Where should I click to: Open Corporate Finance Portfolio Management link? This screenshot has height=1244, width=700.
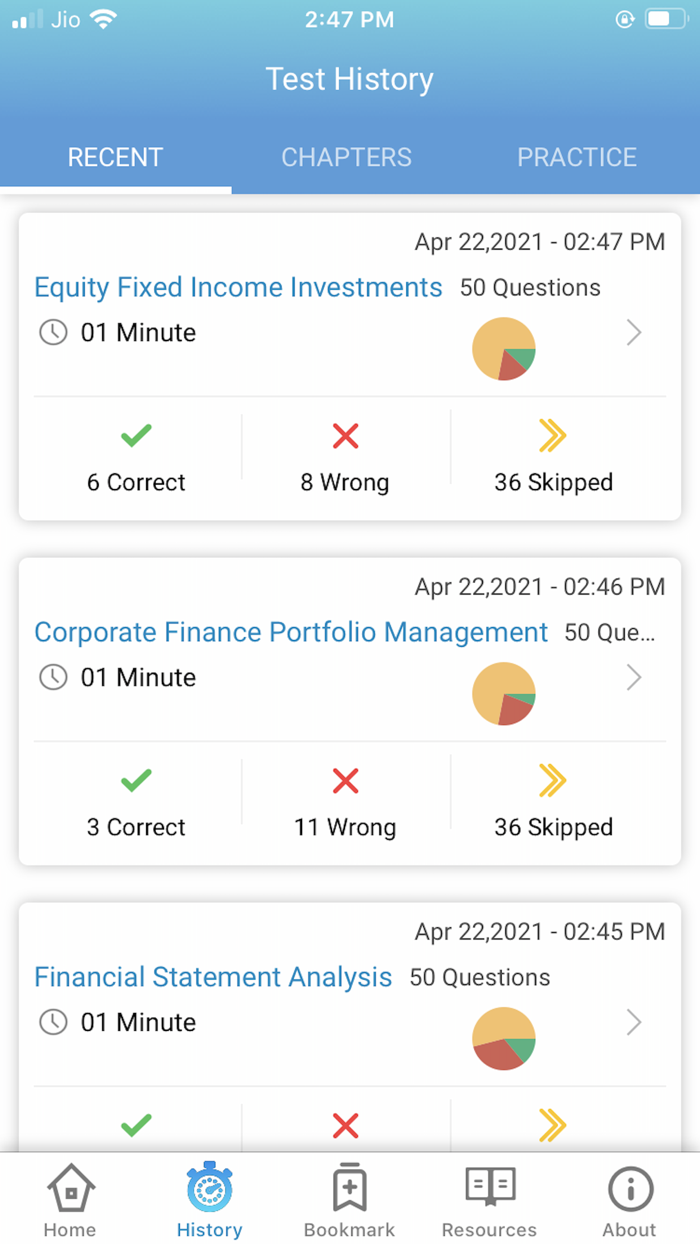tap(291, 633)
